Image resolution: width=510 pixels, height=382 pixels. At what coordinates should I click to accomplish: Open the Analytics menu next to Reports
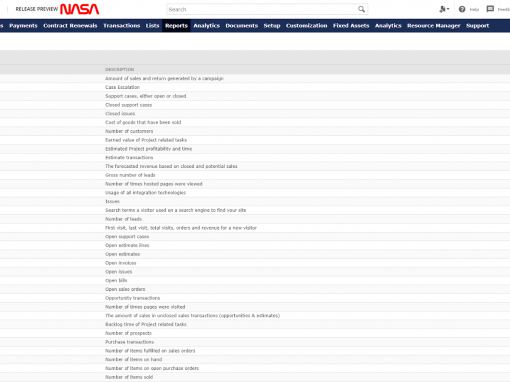(207, 26)
